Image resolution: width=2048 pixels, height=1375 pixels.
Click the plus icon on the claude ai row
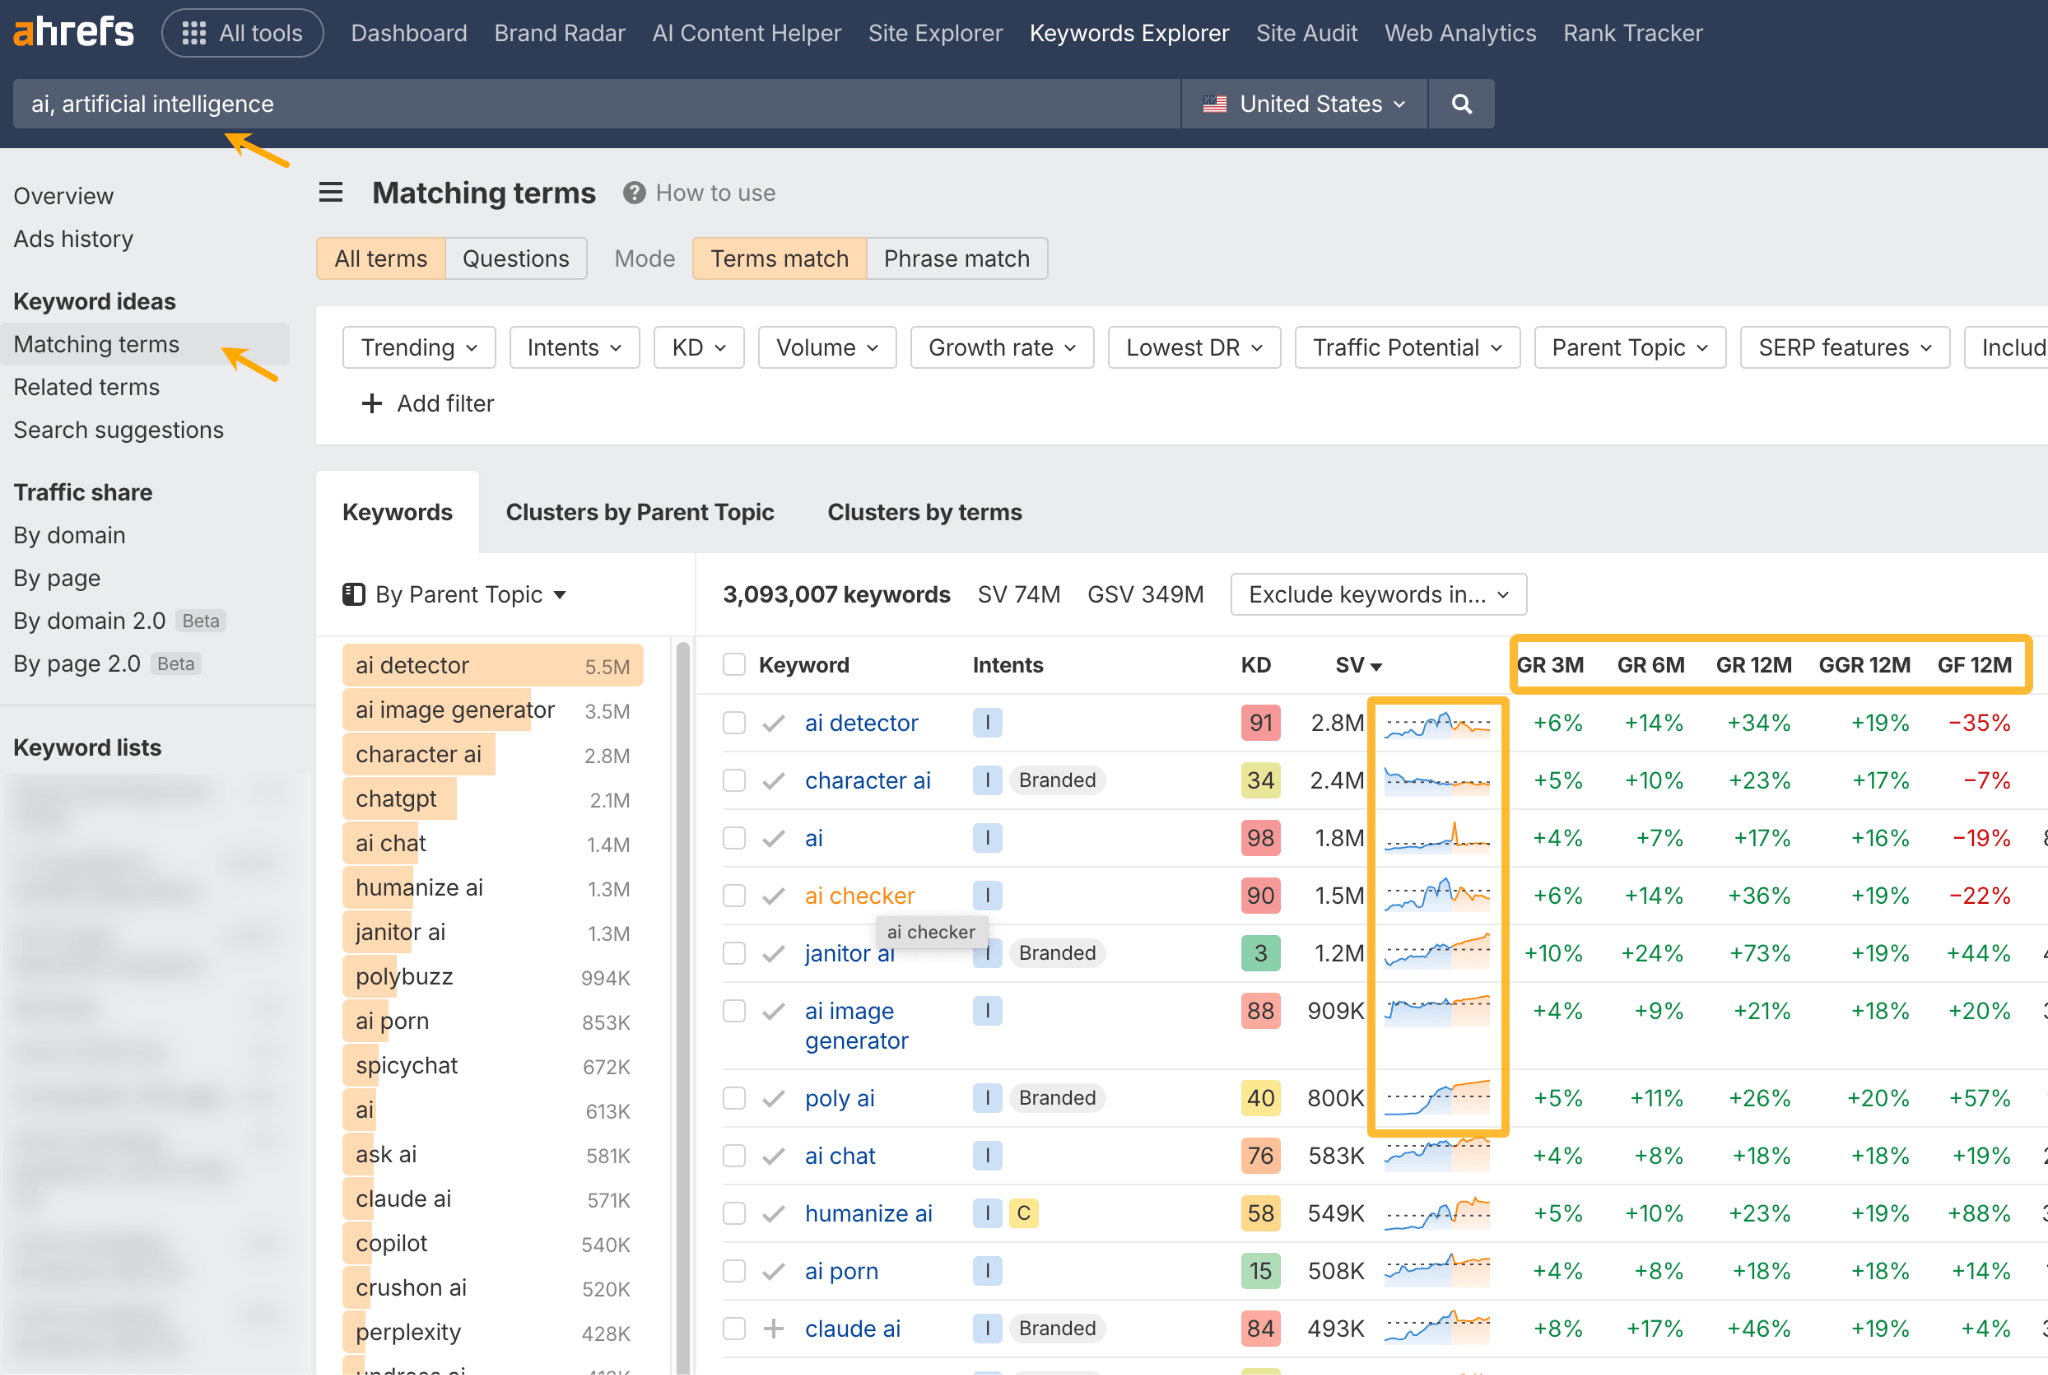(771, 1328)
